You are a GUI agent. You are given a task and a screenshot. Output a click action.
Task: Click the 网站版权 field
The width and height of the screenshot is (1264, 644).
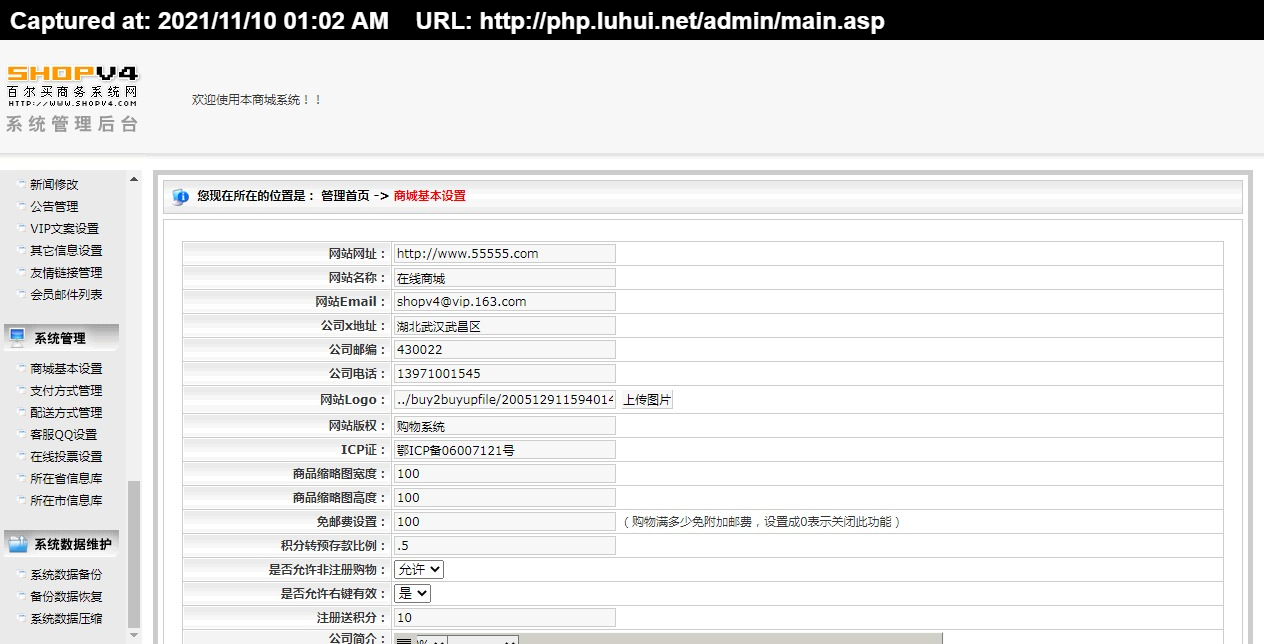click(505, 426)
